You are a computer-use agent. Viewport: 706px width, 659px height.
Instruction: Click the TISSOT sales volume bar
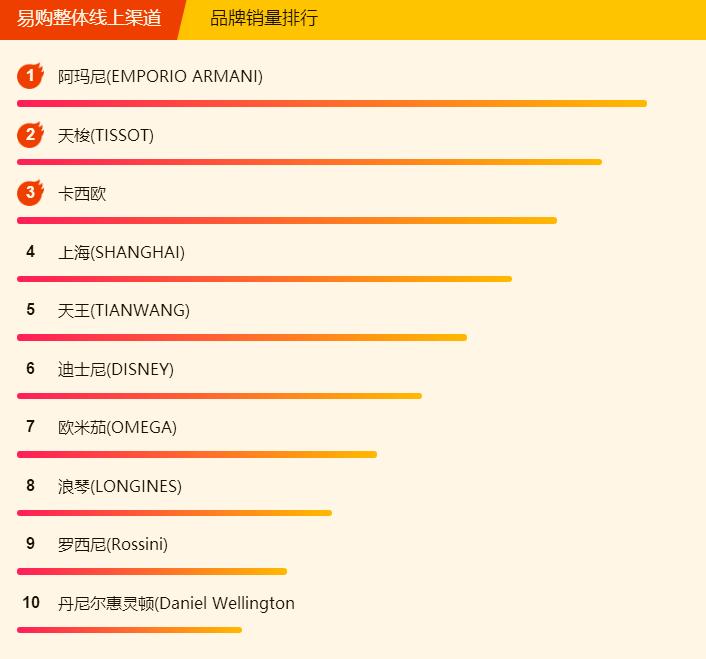pyautogui.click(x=309, y=161)
